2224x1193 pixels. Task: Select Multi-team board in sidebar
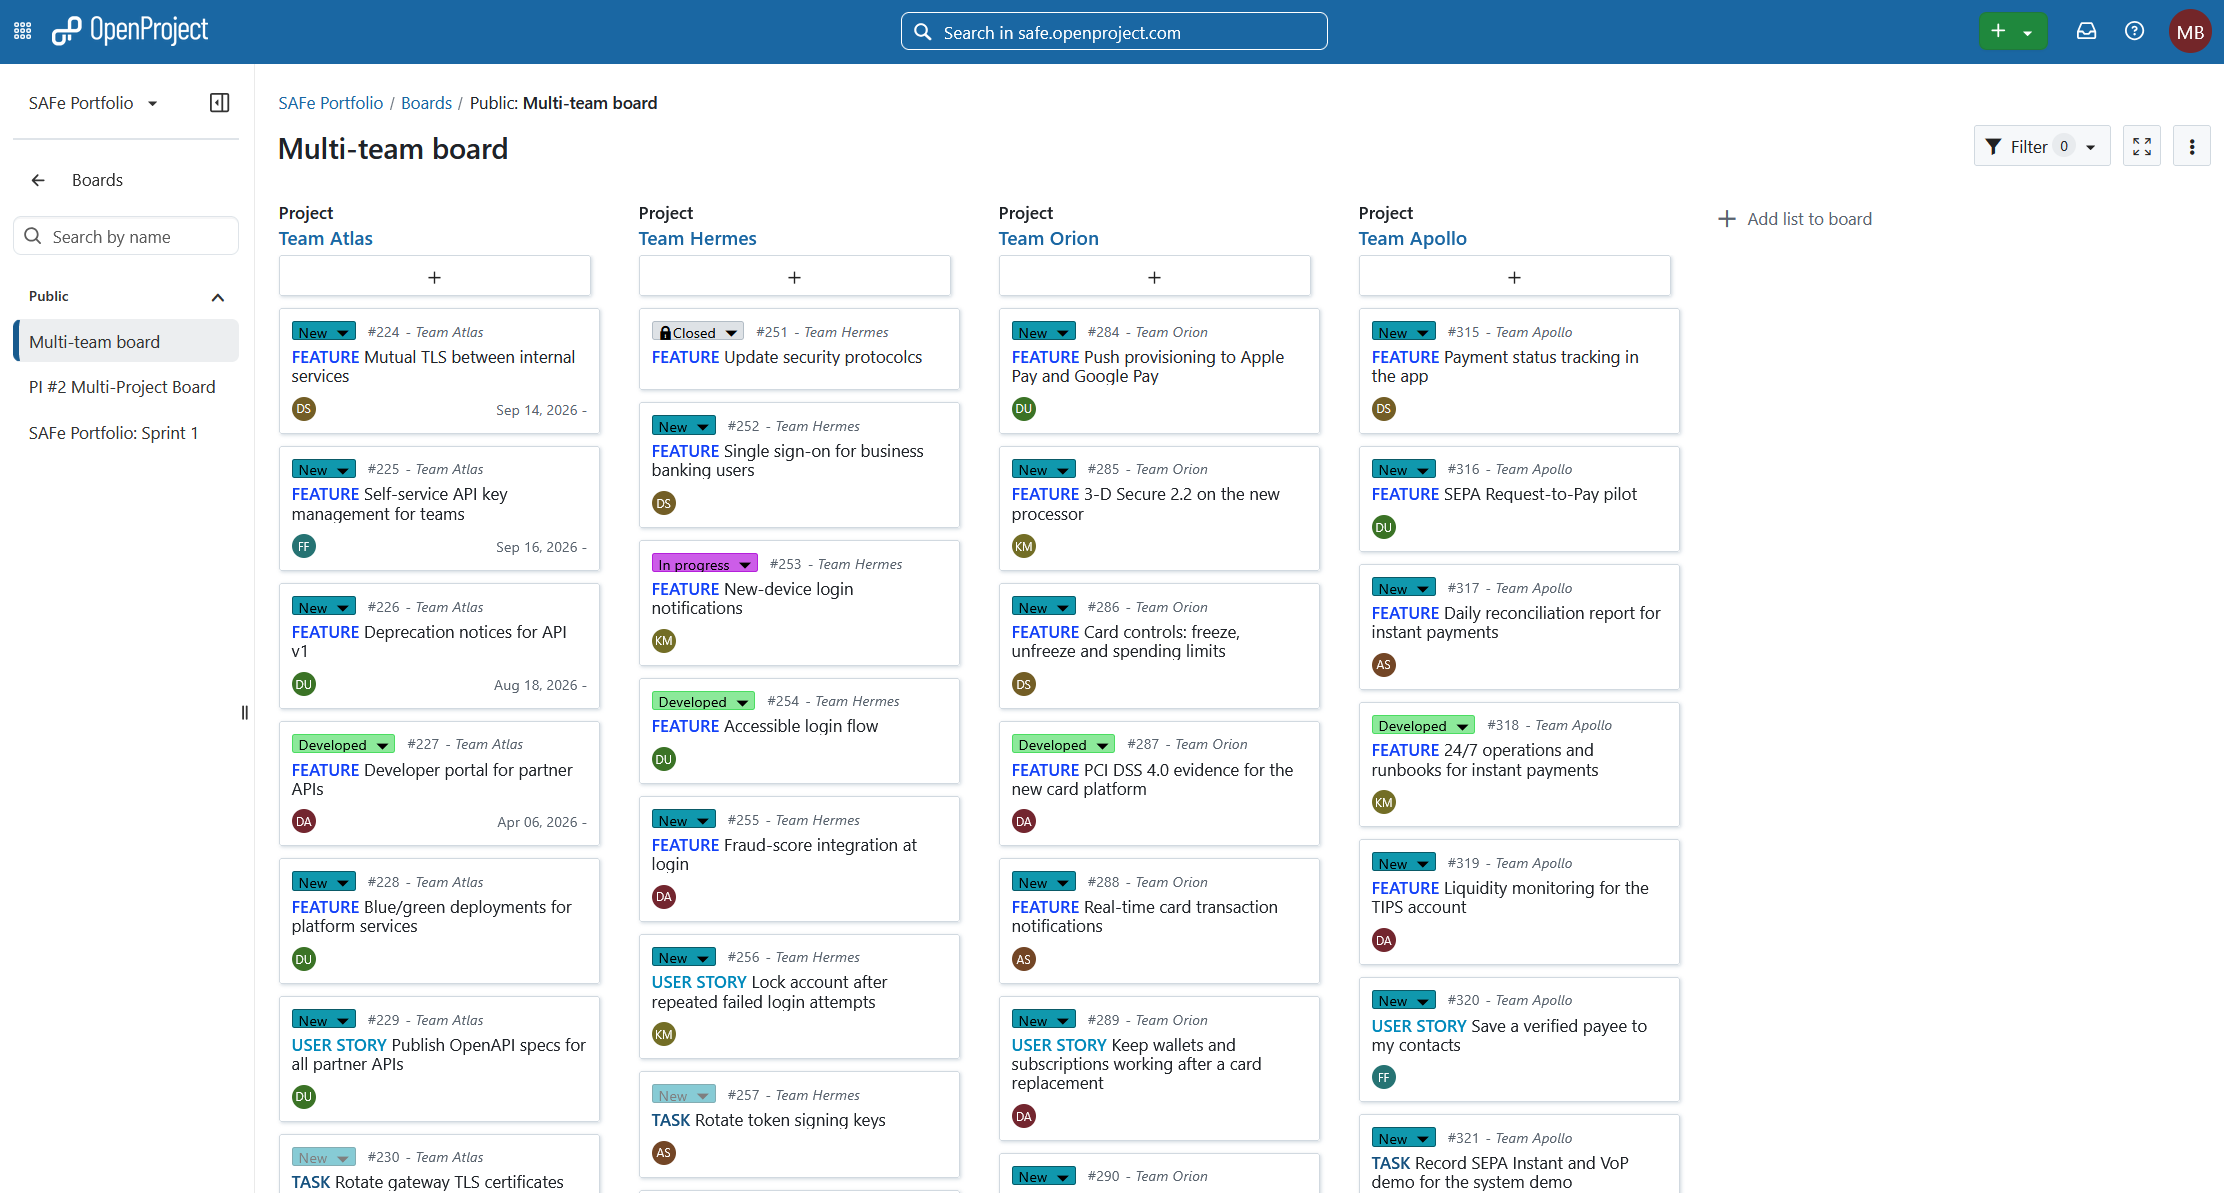tap(127, 341)
